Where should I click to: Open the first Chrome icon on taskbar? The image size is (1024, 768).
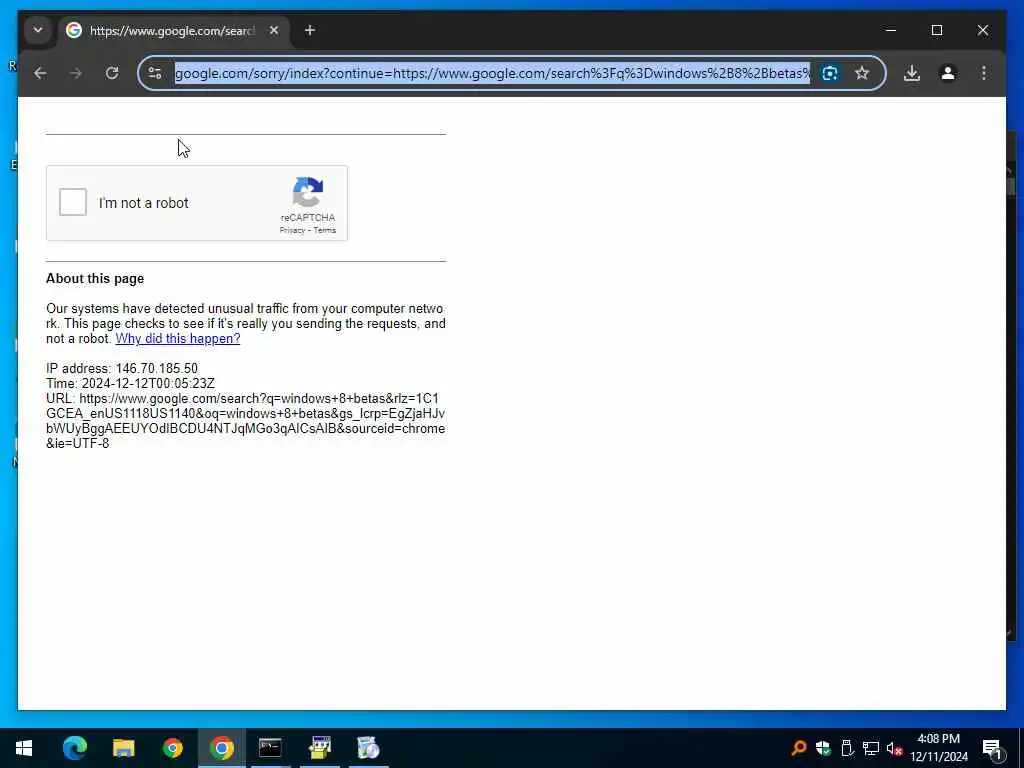pos(173,748)
